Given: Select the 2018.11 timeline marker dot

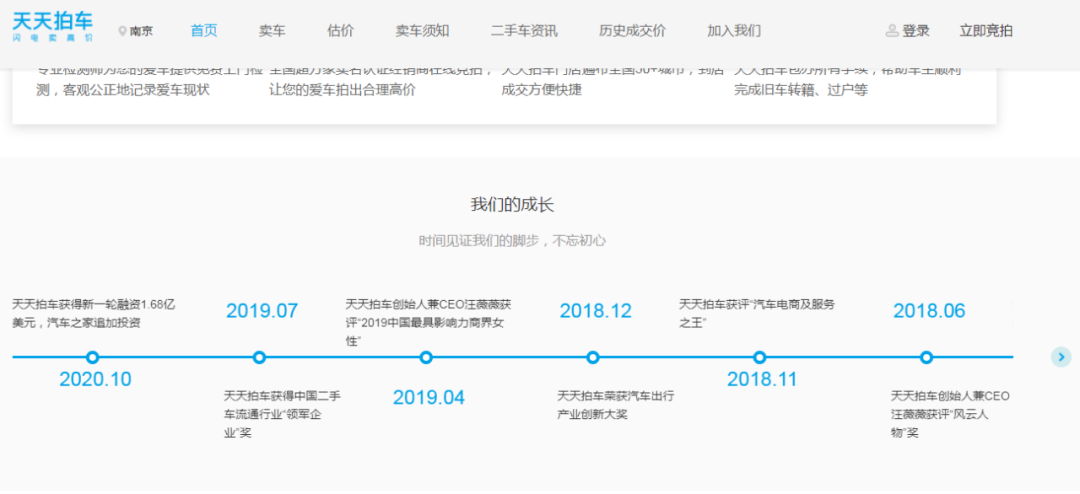Looking at the screenshot, I should [759, 357].
